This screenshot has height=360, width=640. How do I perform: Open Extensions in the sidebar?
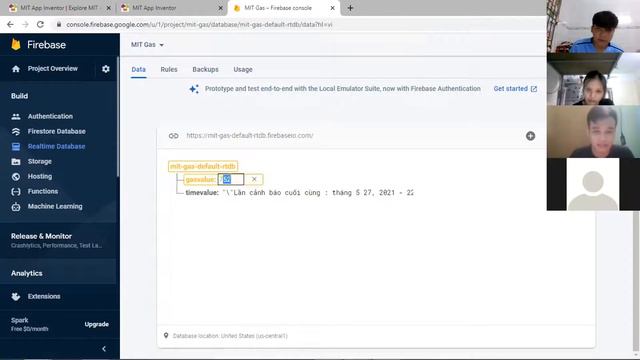tap(44, 297)
